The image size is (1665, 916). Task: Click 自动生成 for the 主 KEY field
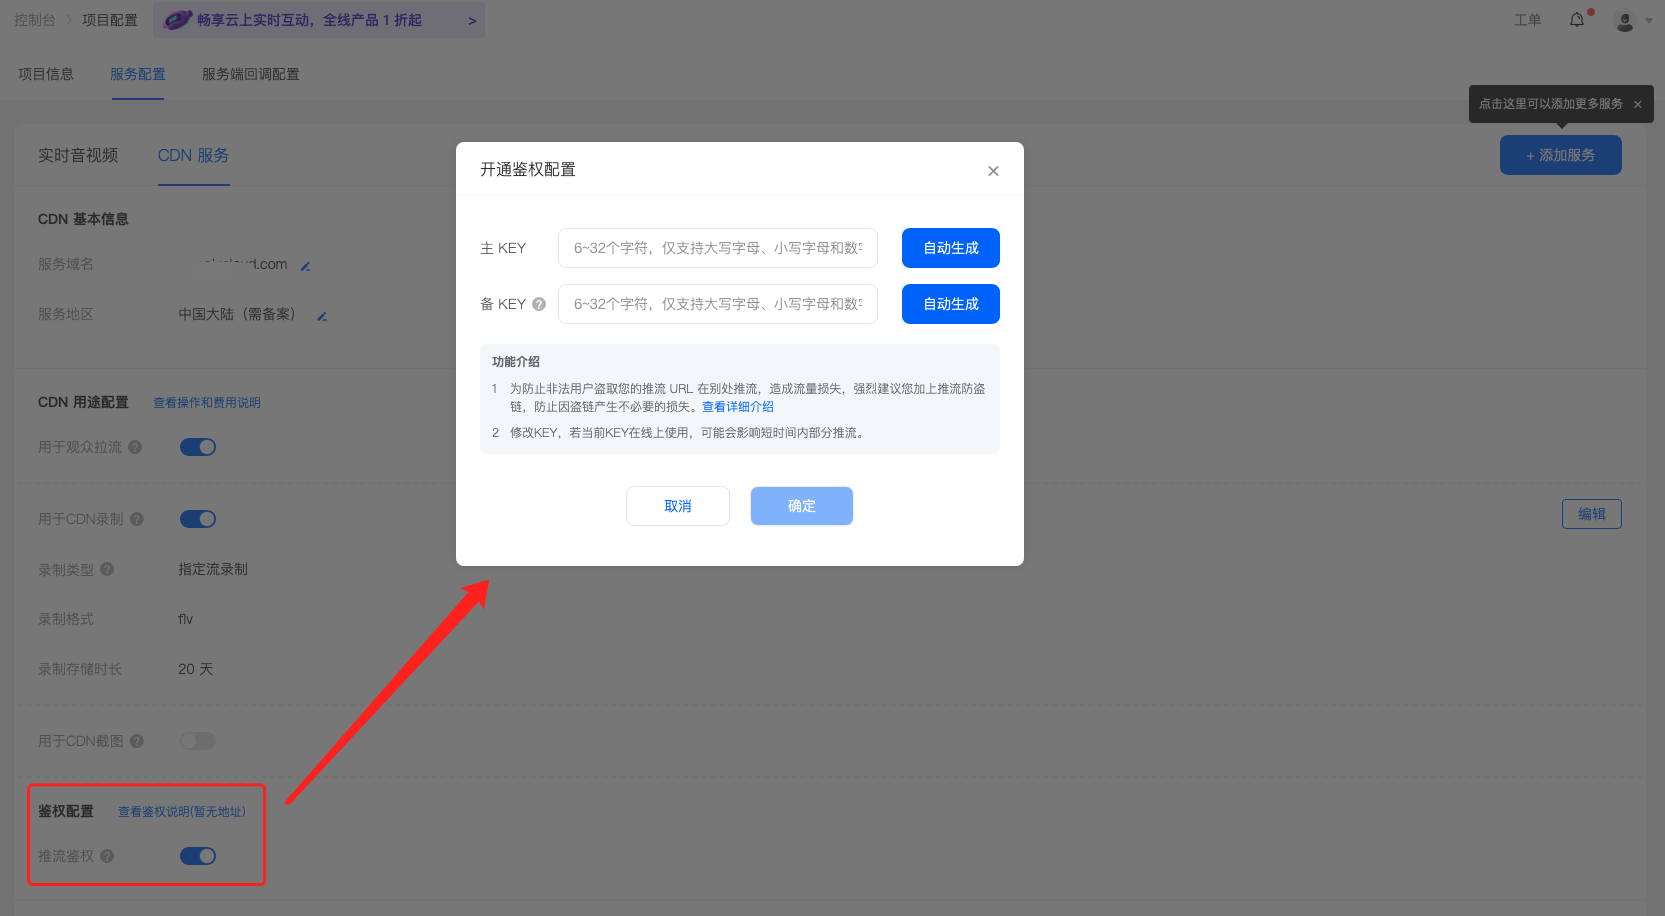click(950, 247)
